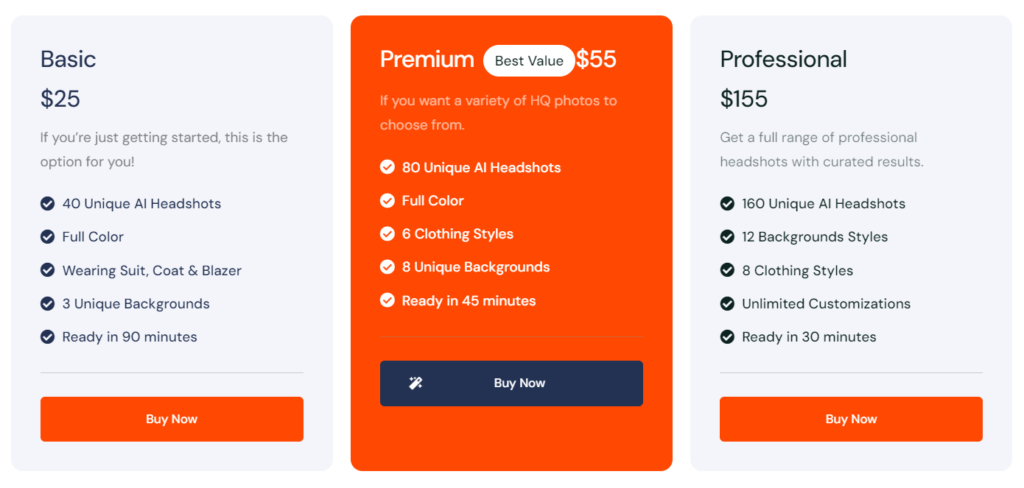1024x488 pixels.
Task: Select the Basic plan heading
Action: click(68, 59)
